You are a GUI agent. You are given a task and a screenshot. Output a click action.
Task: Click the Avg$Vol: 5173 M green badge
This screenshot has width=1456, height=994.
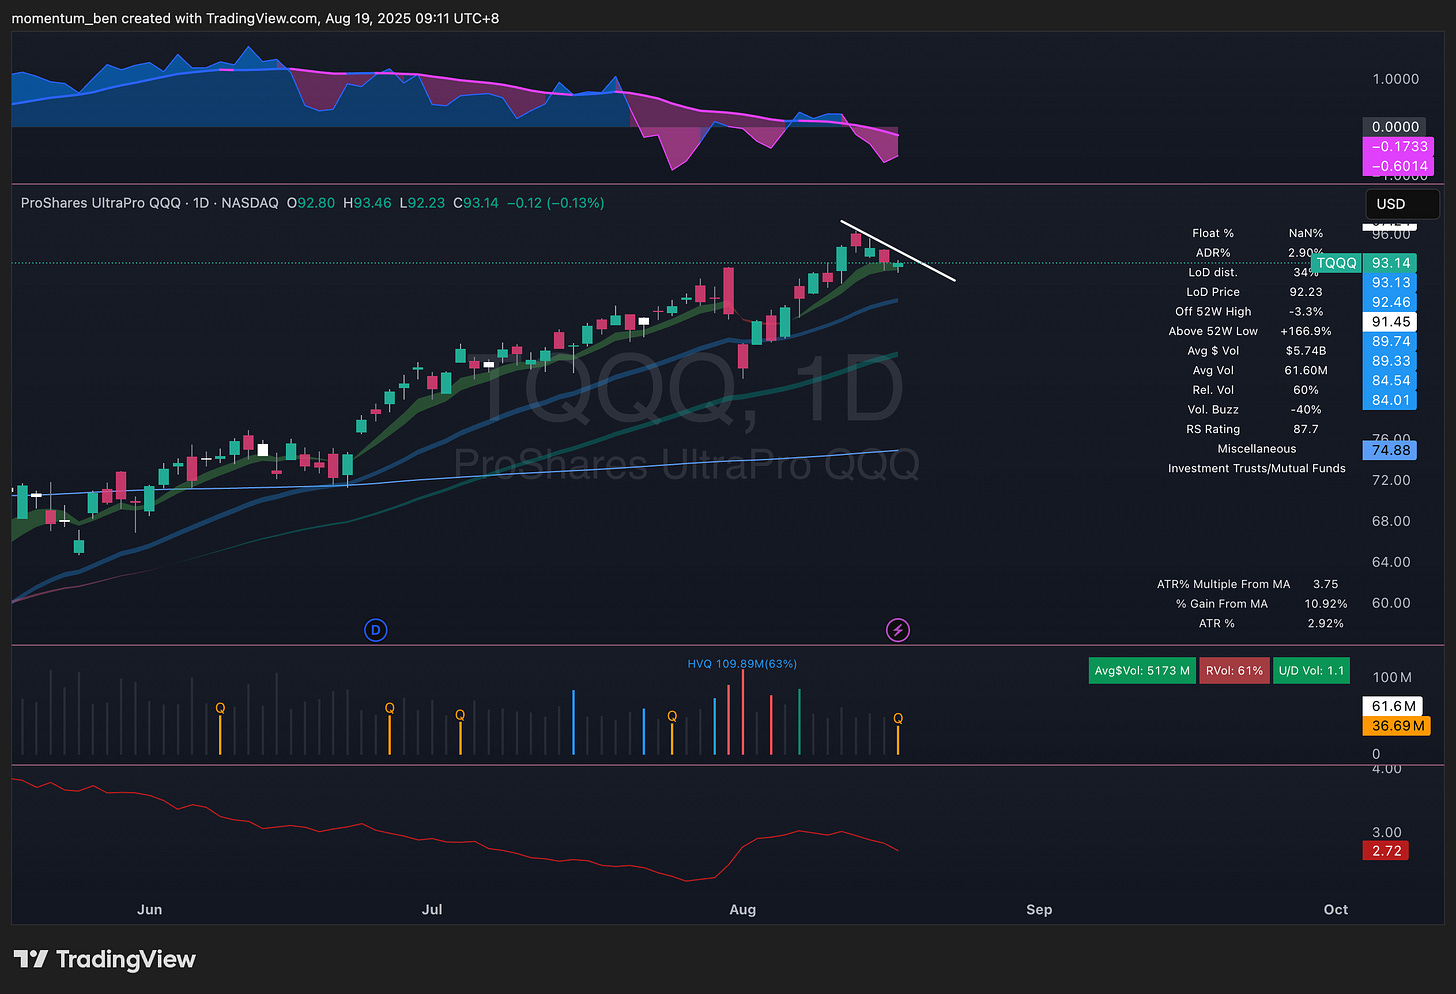pyautogui.click(x=1142, y=670)
